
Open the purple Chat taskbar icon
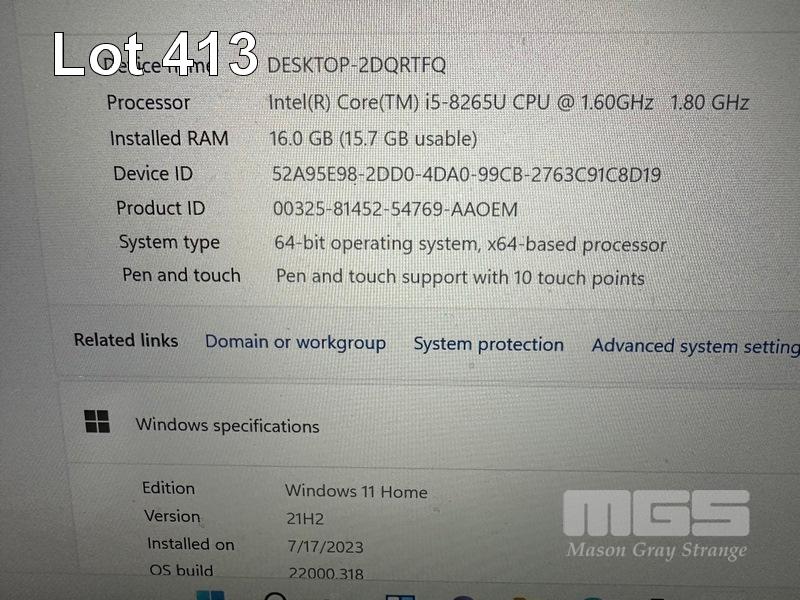pyautogui.click(x=464, y=597)
